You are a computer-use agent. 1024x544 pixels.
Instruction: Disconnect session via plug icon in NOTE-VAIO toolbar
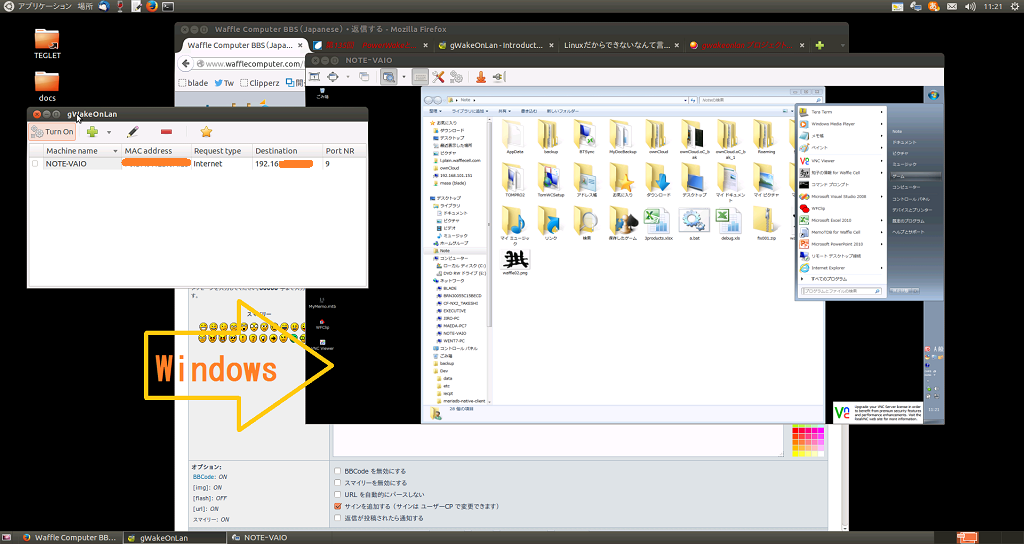coord(499,77)
